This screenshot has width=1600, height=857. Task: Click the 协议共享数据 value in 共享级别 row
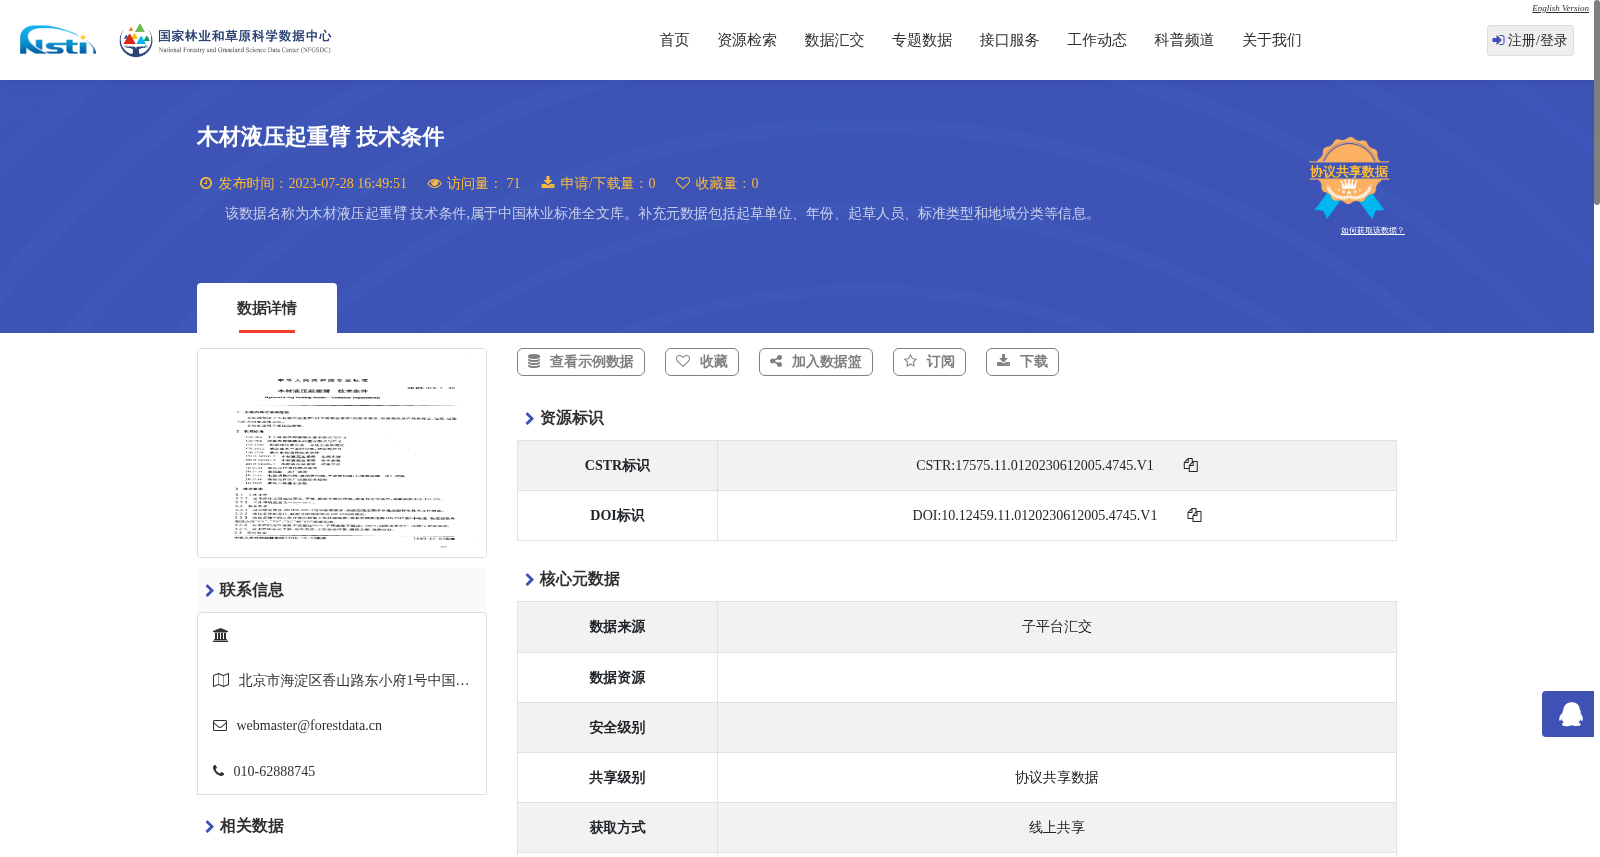pyautogui.click(x=1057, y=778)
